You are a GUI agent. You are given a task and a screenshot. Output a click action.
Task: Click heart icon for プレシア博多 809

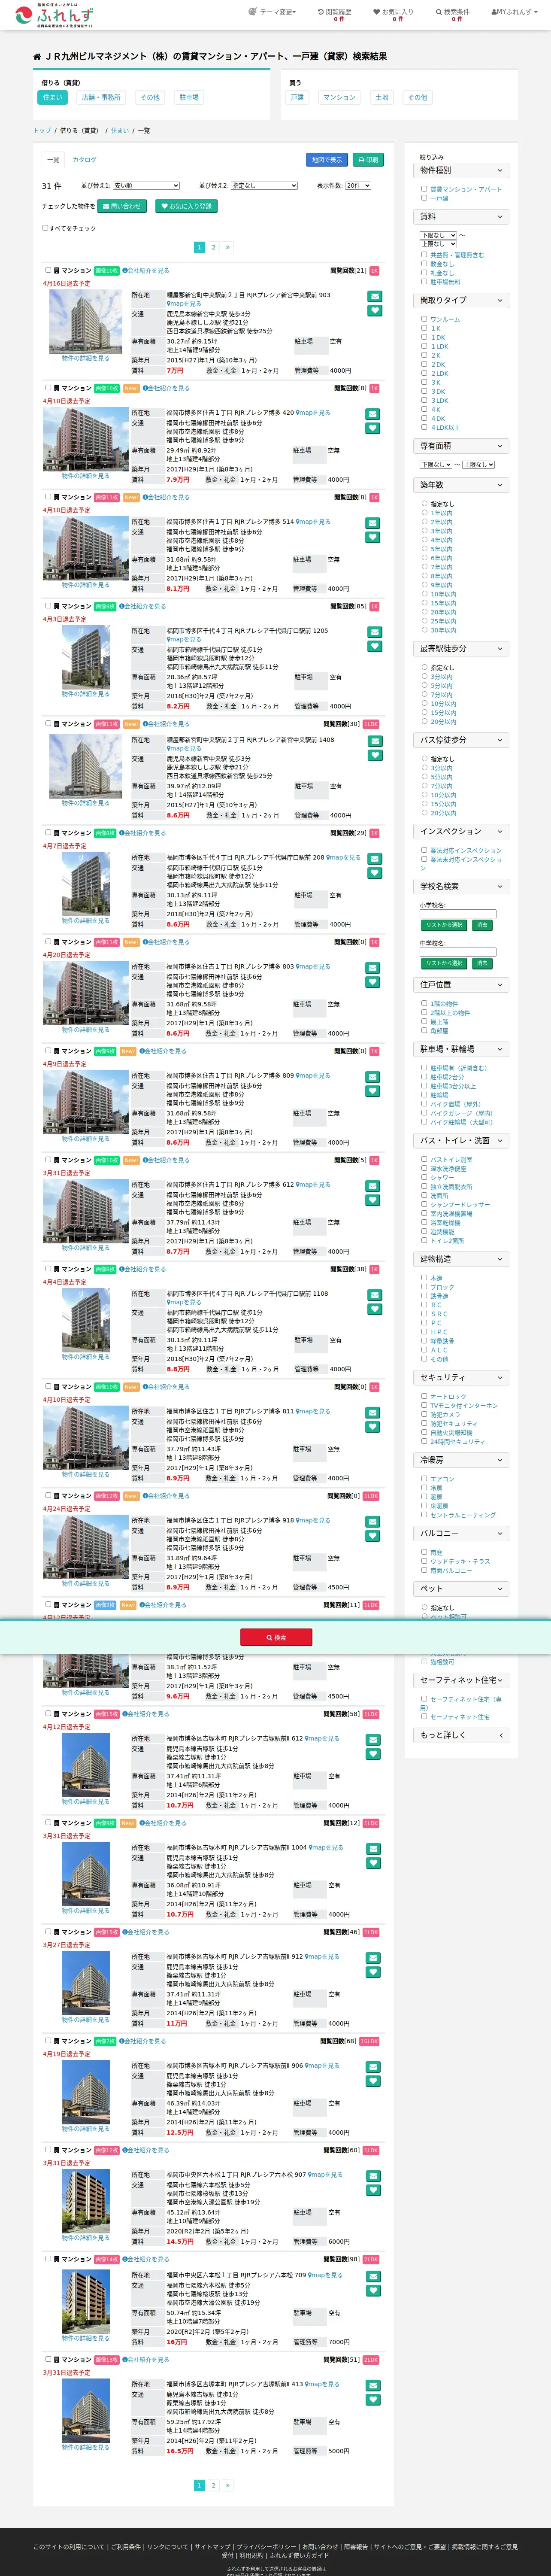372,1091
